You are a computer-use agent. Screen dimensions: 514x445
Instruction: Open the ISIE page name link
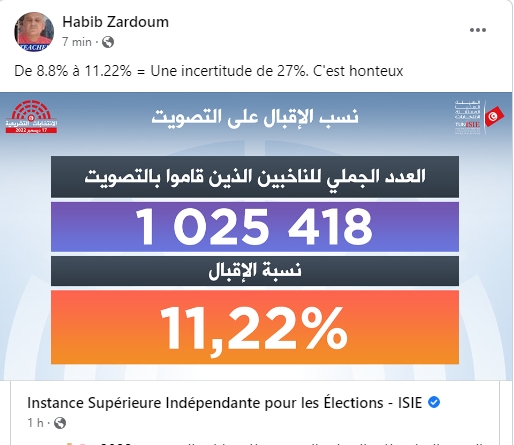(x=224, y=403)
